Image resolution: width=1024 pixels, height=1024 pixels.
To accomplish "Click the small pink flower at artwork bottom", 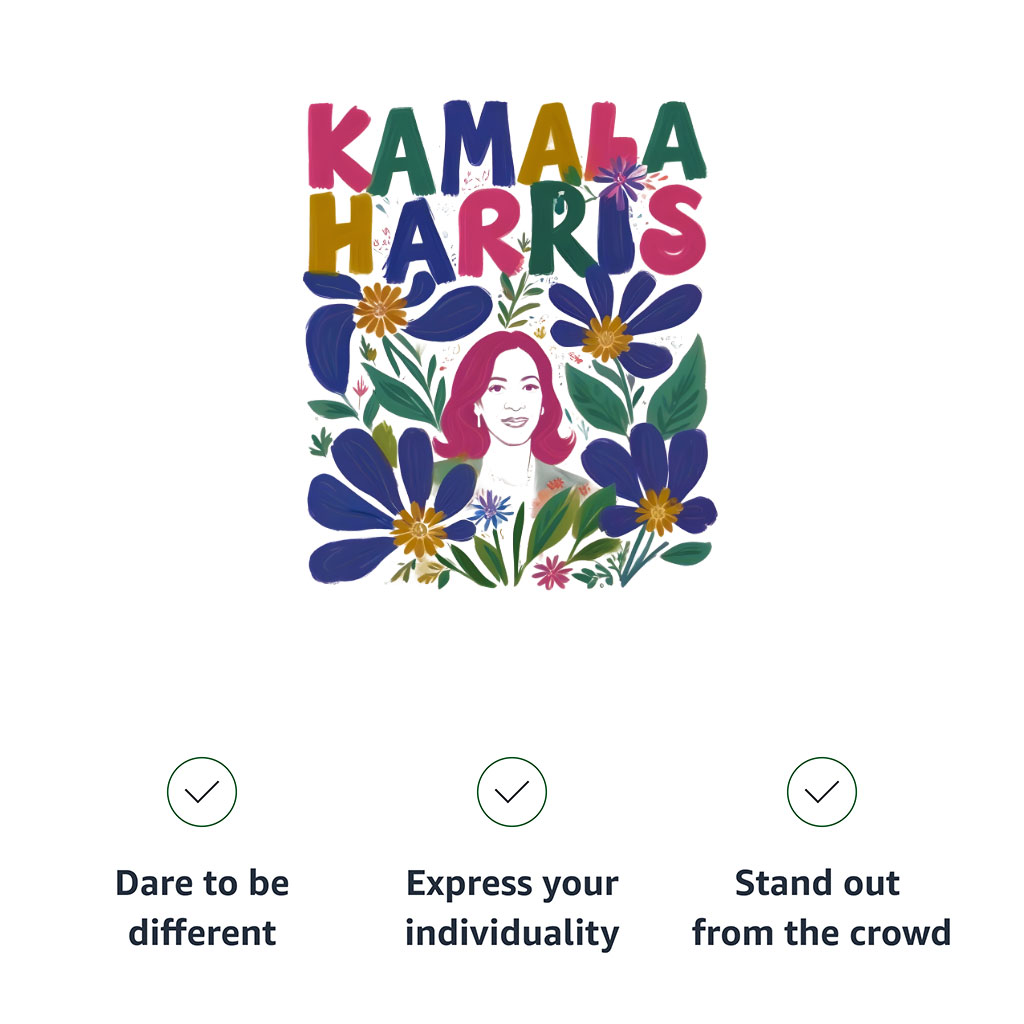I will click(x=552, y=572).
